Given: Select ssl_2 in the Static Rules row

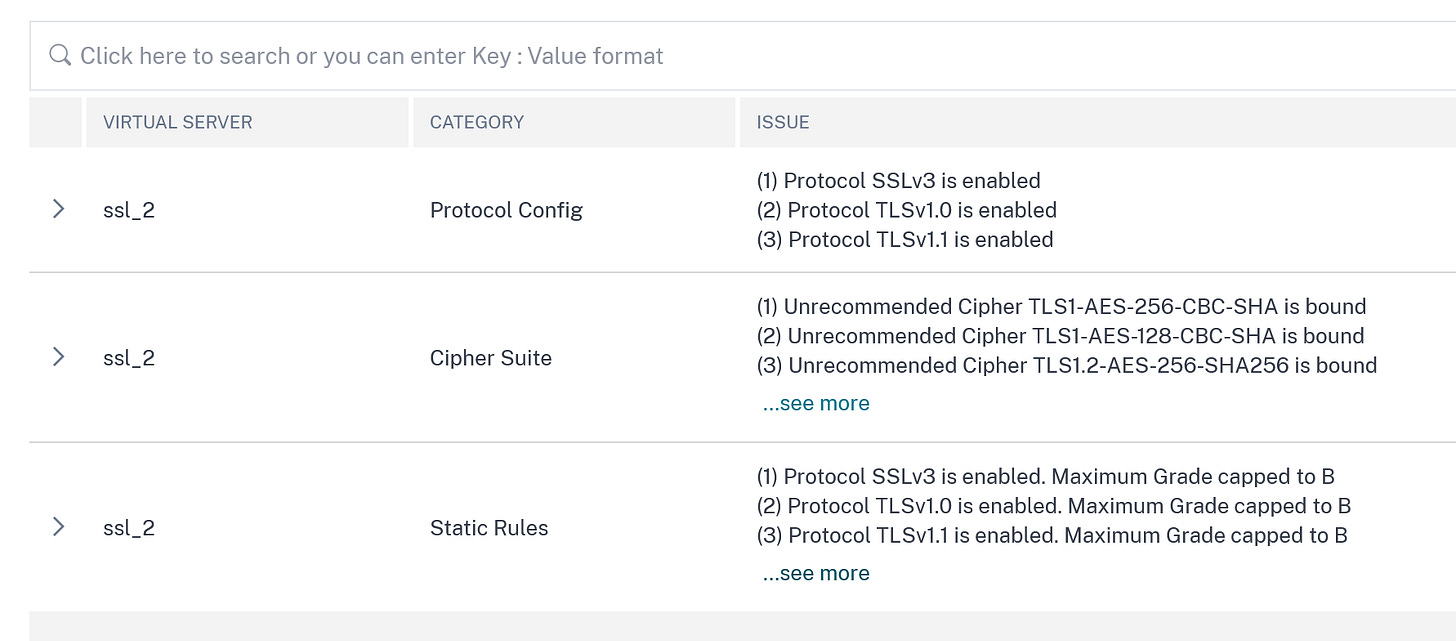Looking at the screenshot, I should coord(129,528).
